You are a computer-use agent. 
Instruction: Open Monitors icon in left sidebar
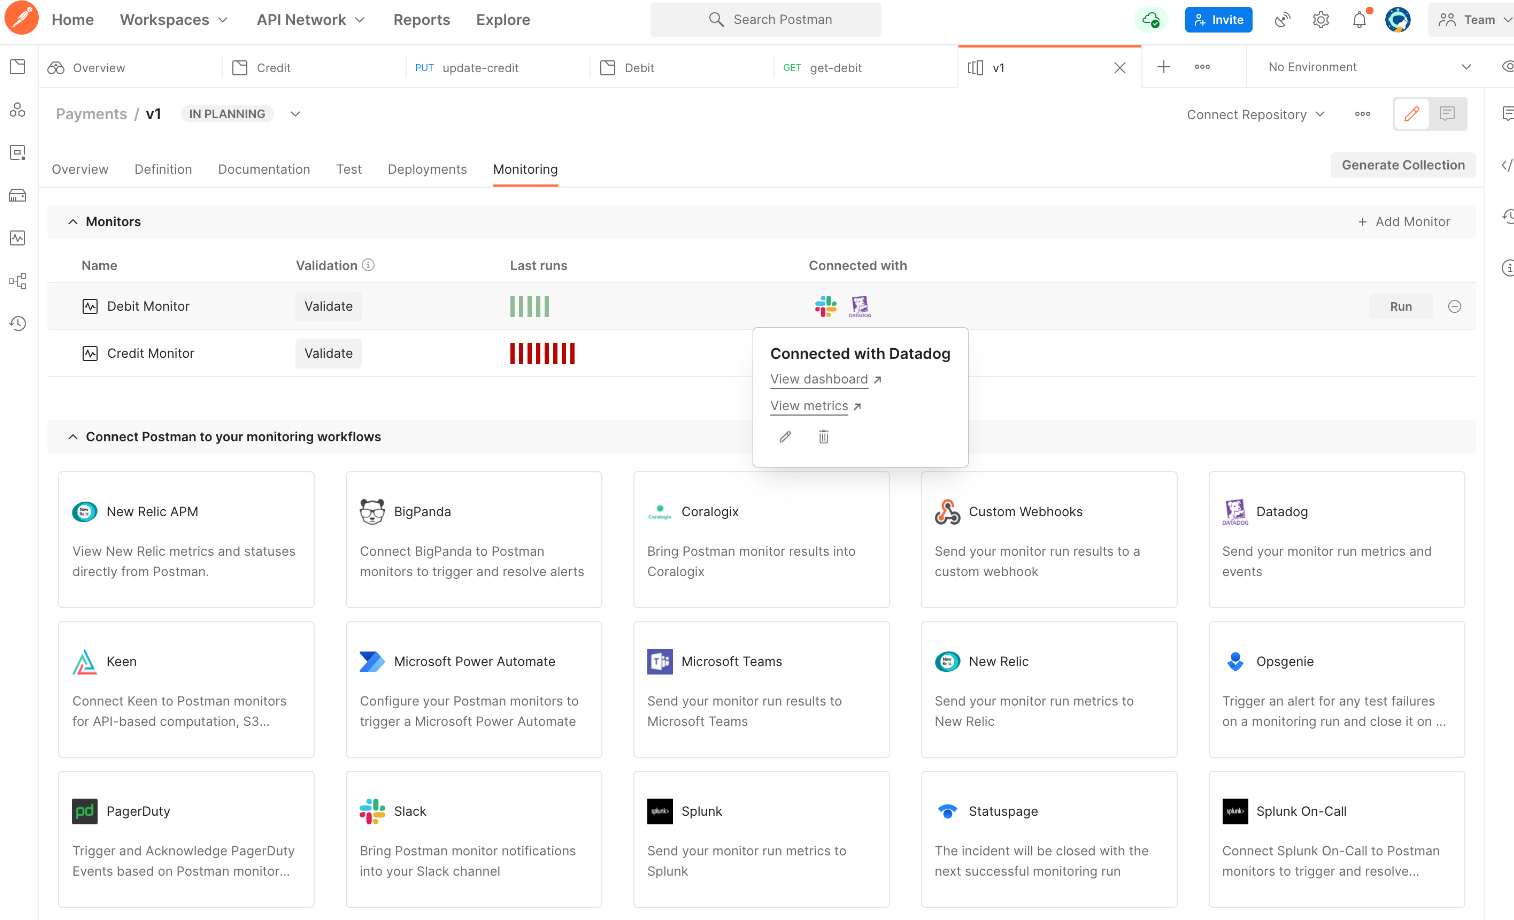(x=17, y=238)
